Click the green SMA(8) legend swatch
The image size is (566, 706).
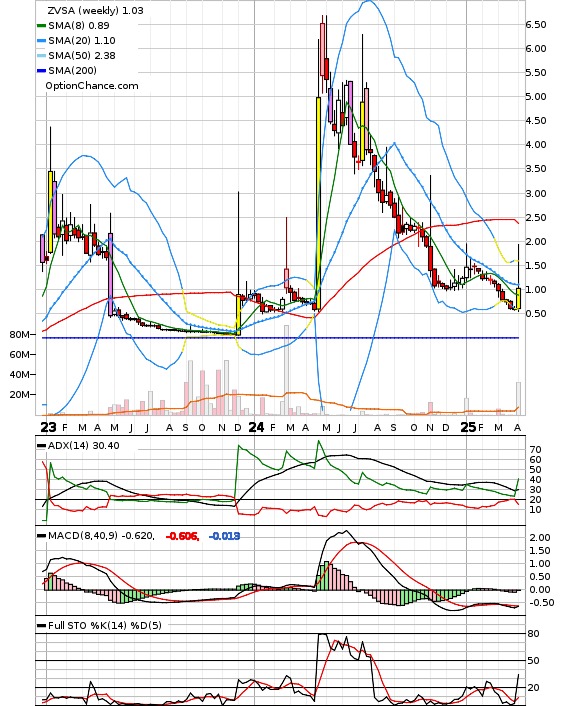(x=41, y=26)
